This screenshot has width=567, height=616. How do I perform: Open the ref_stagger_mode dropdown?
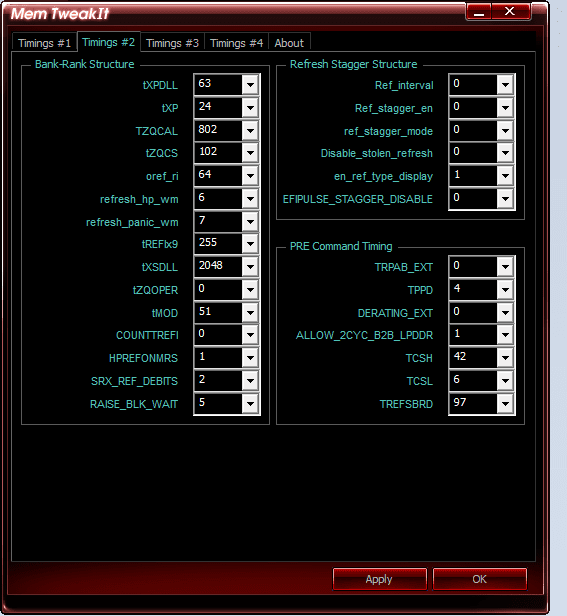pos(505,130)
